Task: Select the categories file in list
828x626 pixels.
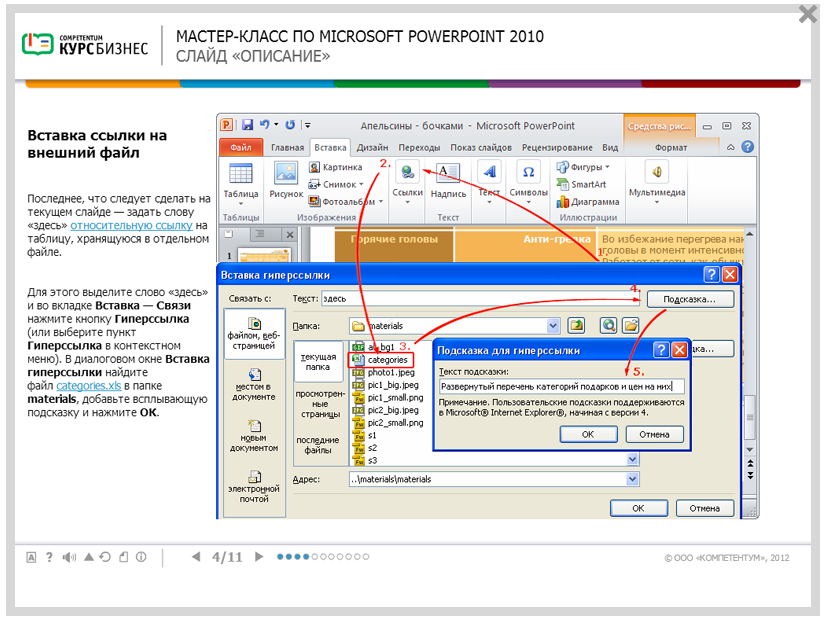Action: click(381, 360)
